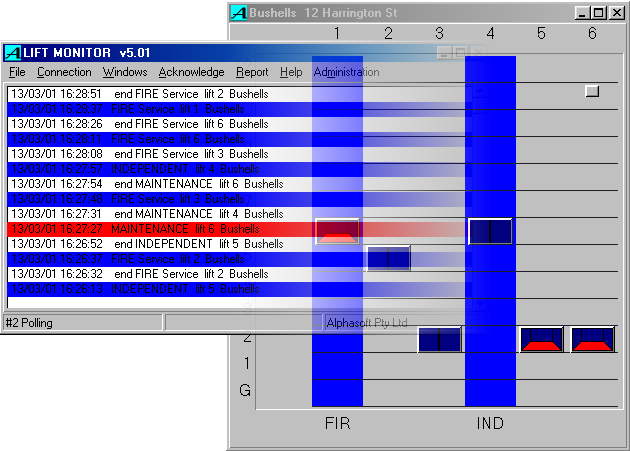
Task: Click lift 2 car in its shaft
Action: click(388, 258)
